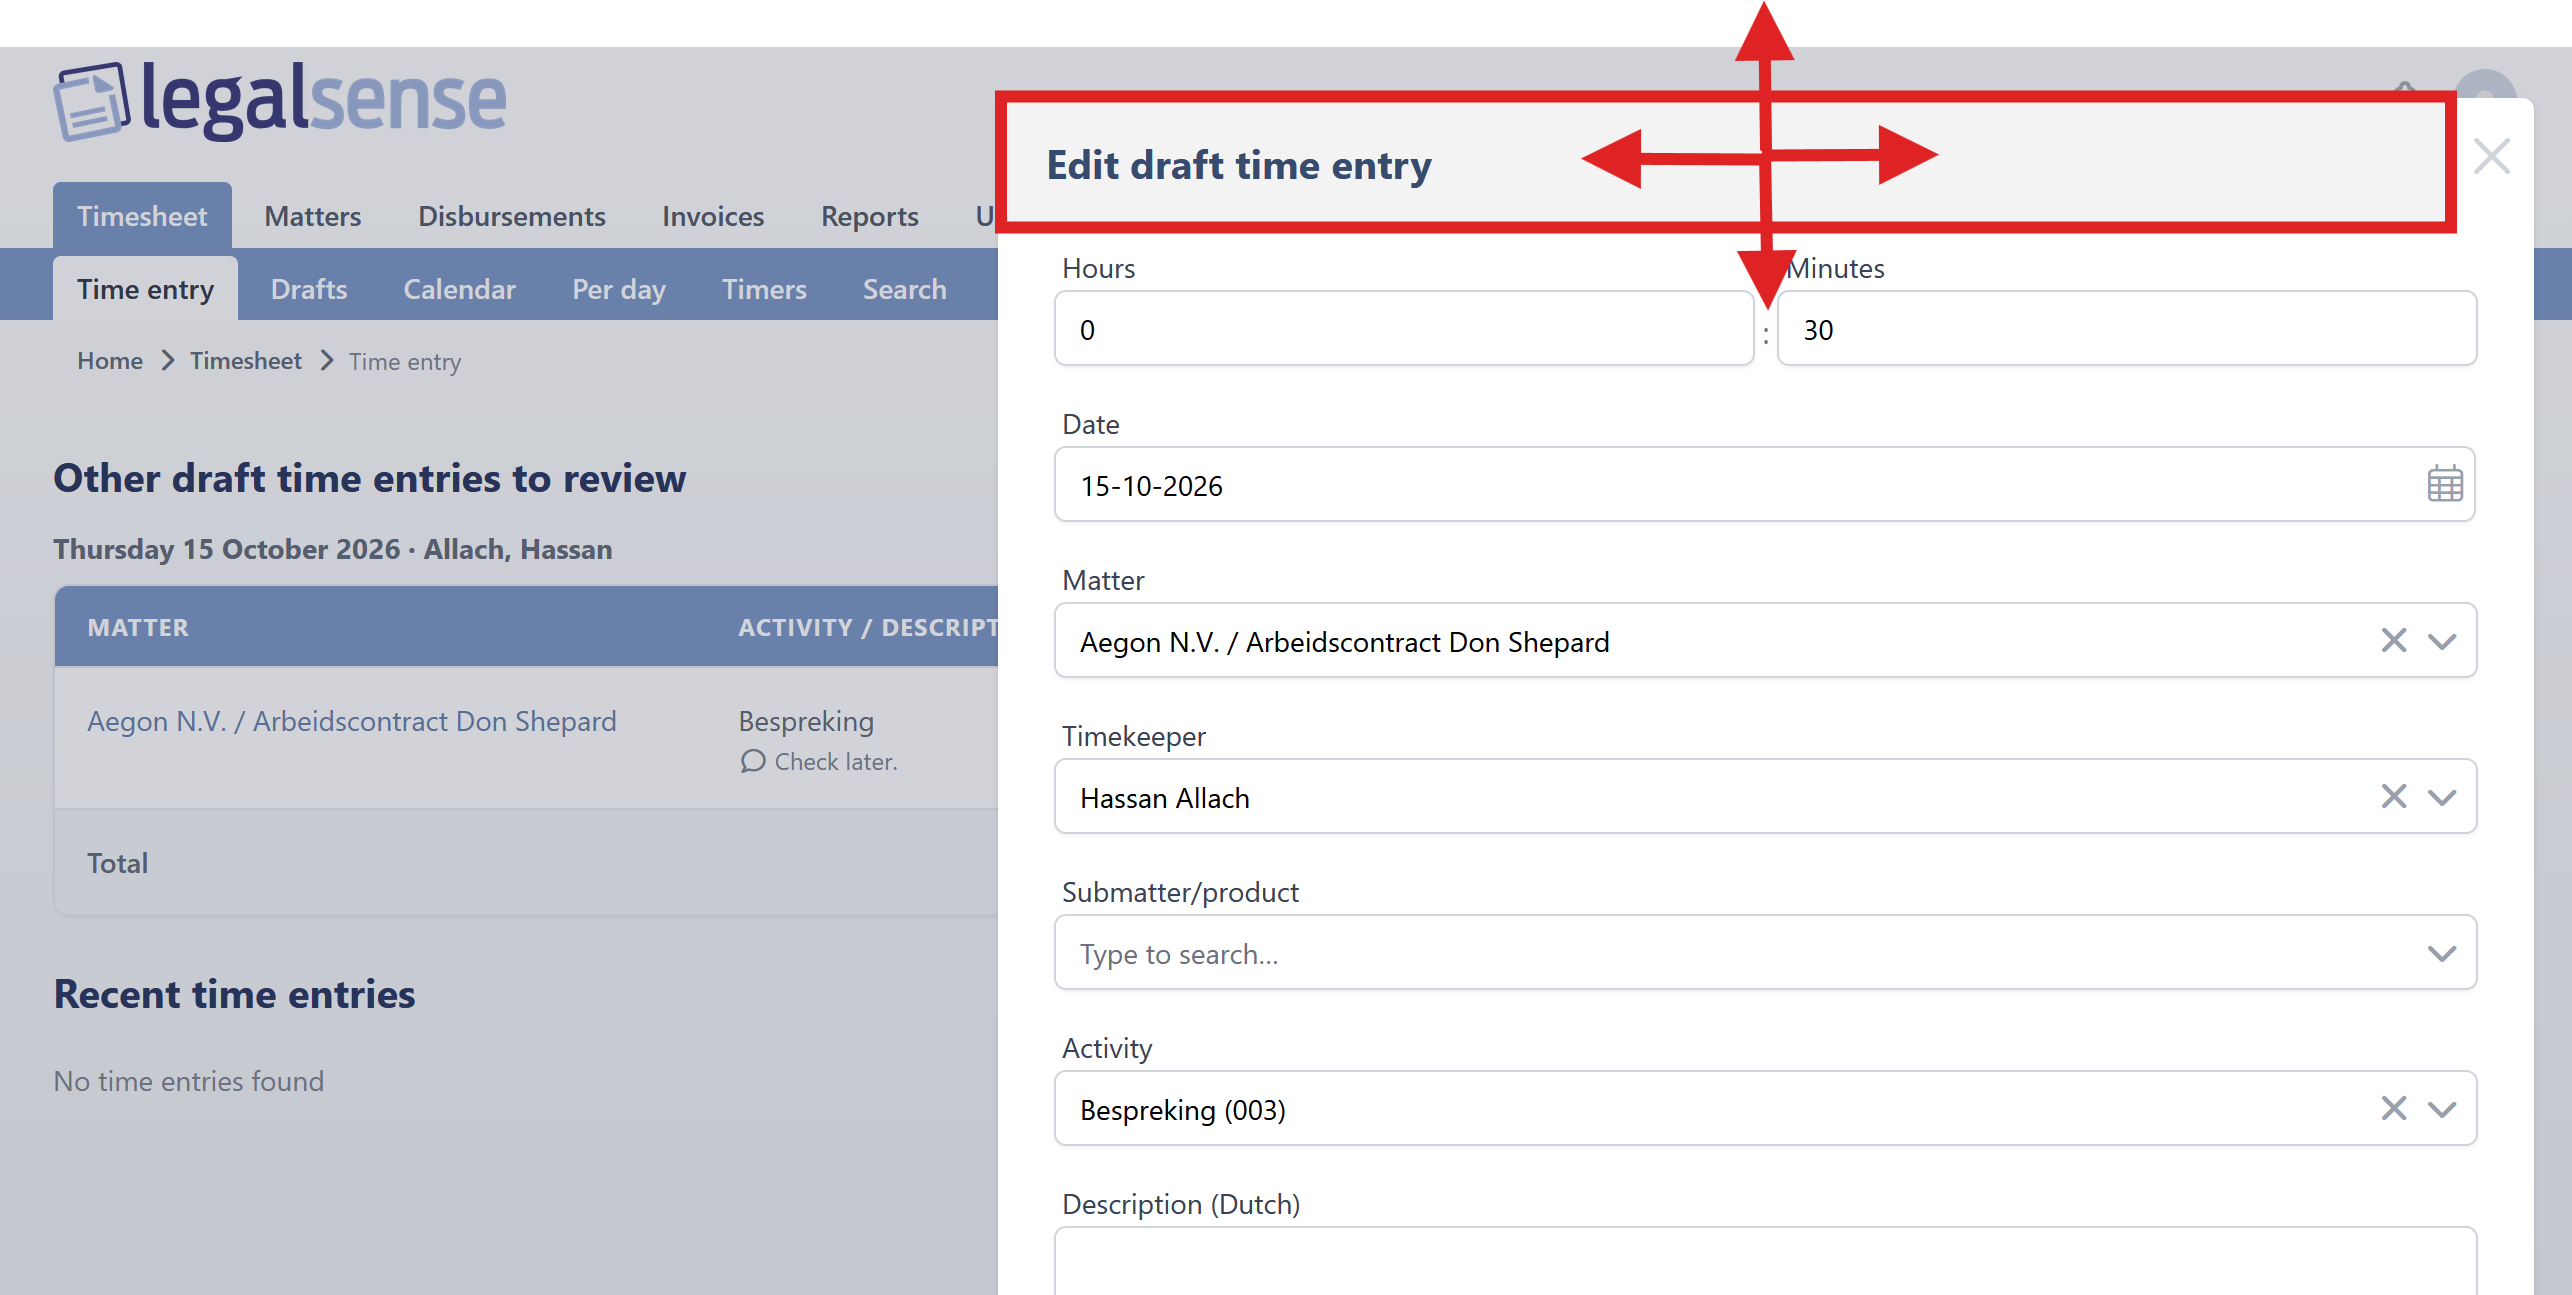
Task: Clear the Activity field selection
Action: 2393,1108
